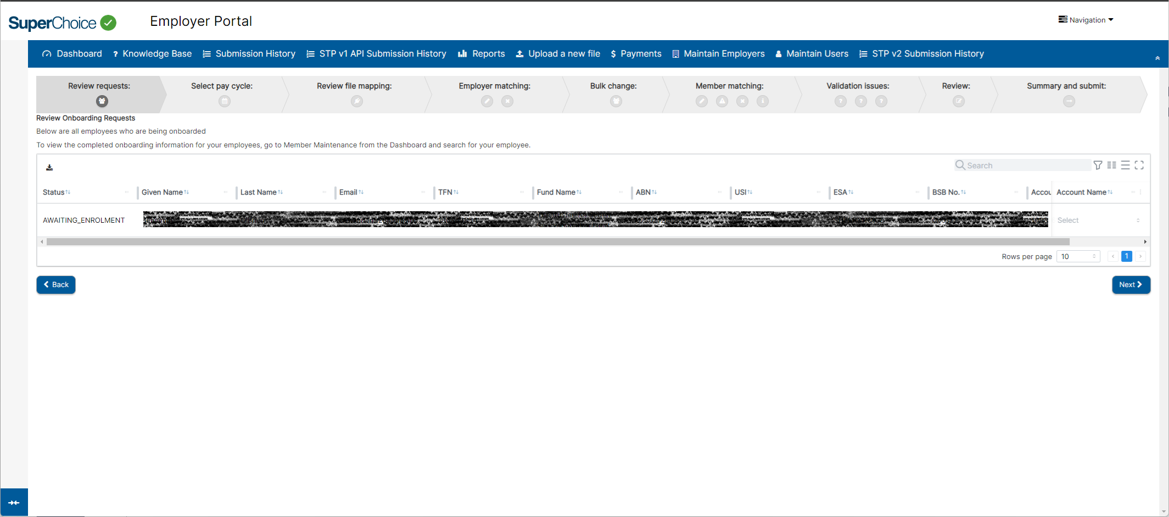Open the Navigation dropdown
Image resolution: width=1169 pixels, height=517 pixels.
pos(1086,20)
